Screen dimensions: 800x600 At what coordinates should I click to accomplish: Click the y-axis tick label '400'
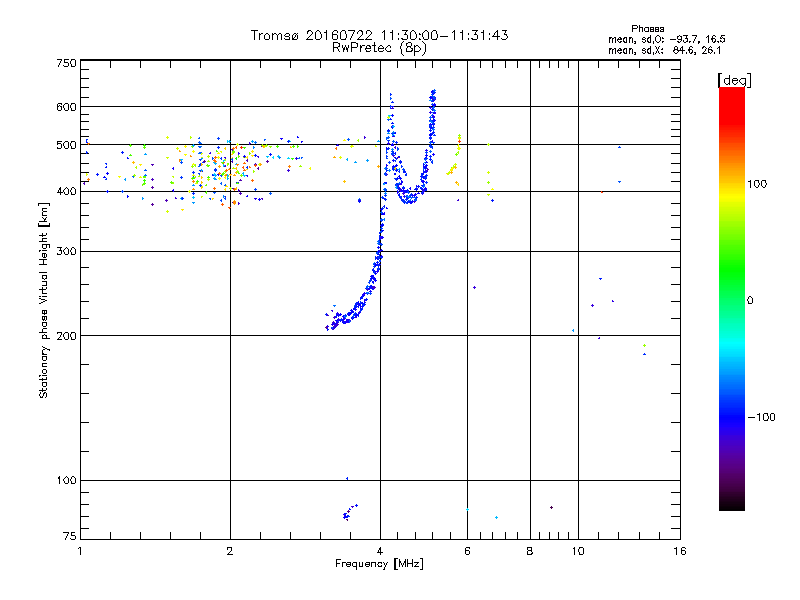[x=66, y=191]
